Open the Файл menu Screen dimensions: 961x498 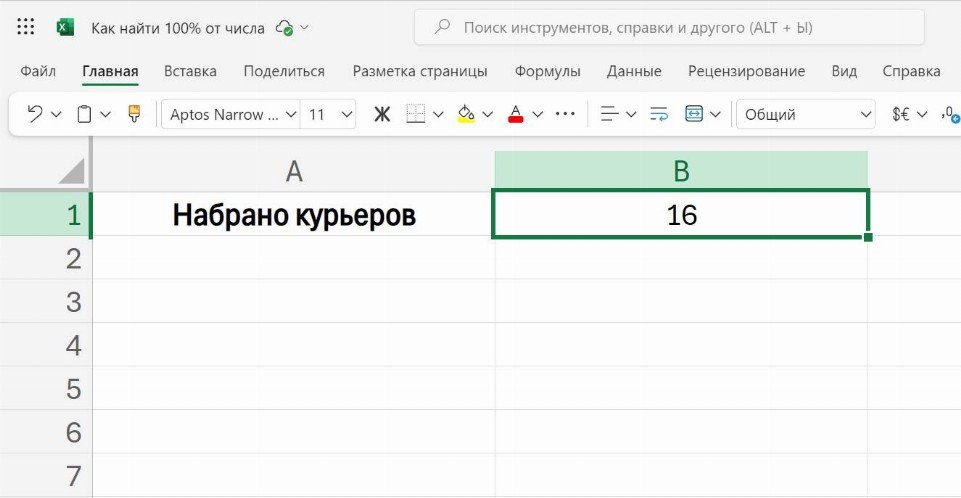click(38, 71)
